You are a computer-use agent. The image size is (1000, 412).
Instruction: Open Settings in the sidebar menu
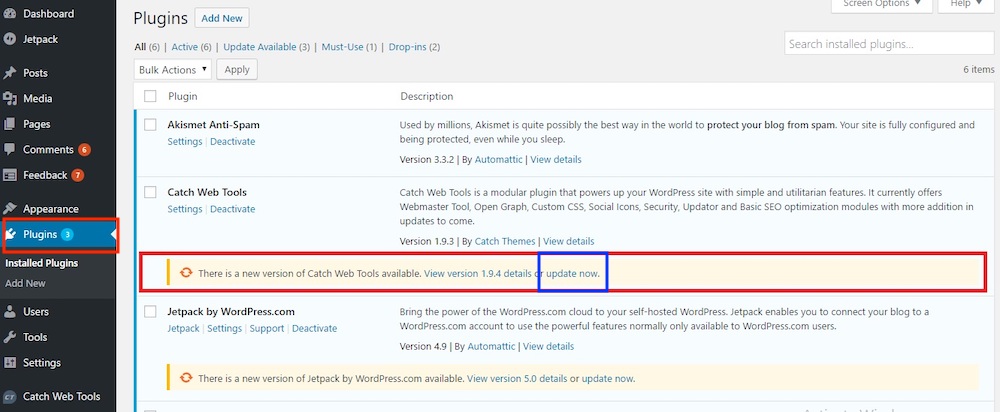[x=41, y=363]
